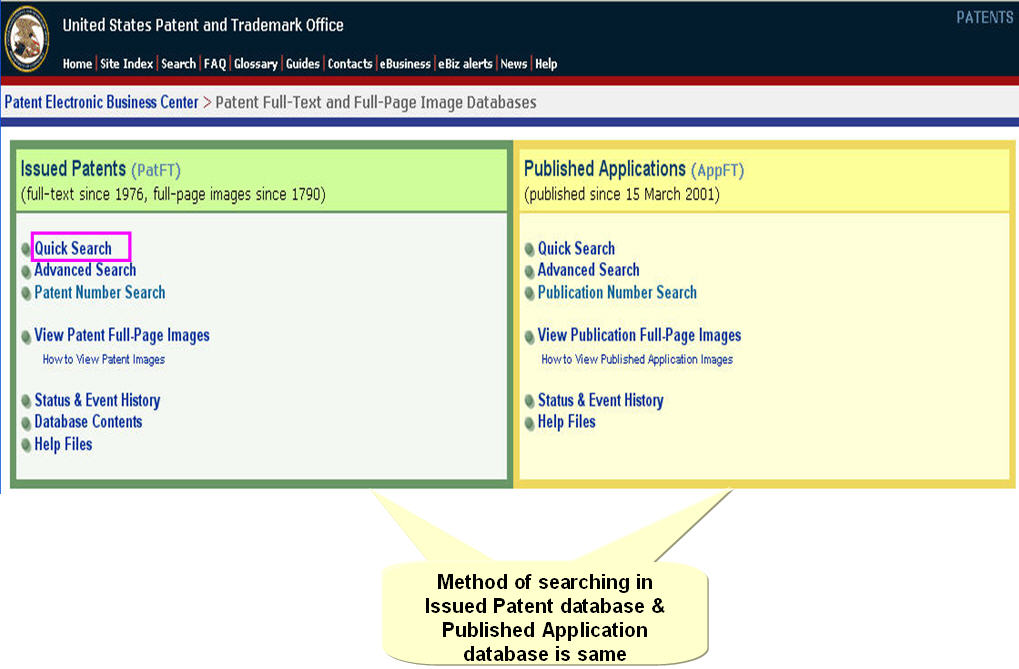Open Advanced Search under Issued Patents
The width and height of the screenshot is (1019, 669).
[x=85, y=270]
